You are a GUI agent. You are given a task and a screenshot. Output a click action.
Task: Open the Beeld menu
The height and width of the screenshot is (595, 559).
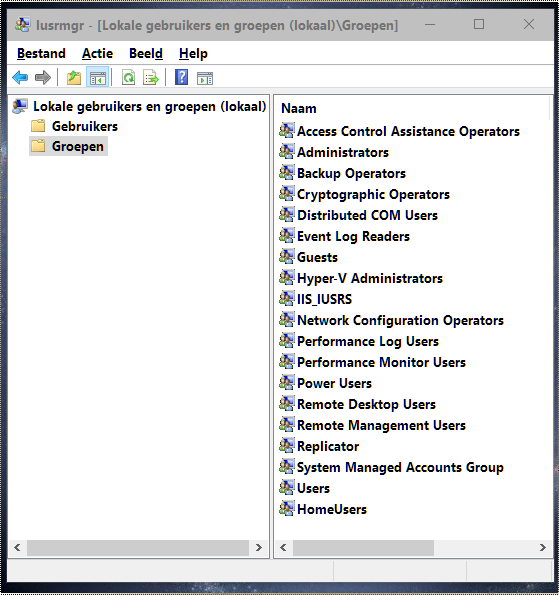[x=146, y=54]
